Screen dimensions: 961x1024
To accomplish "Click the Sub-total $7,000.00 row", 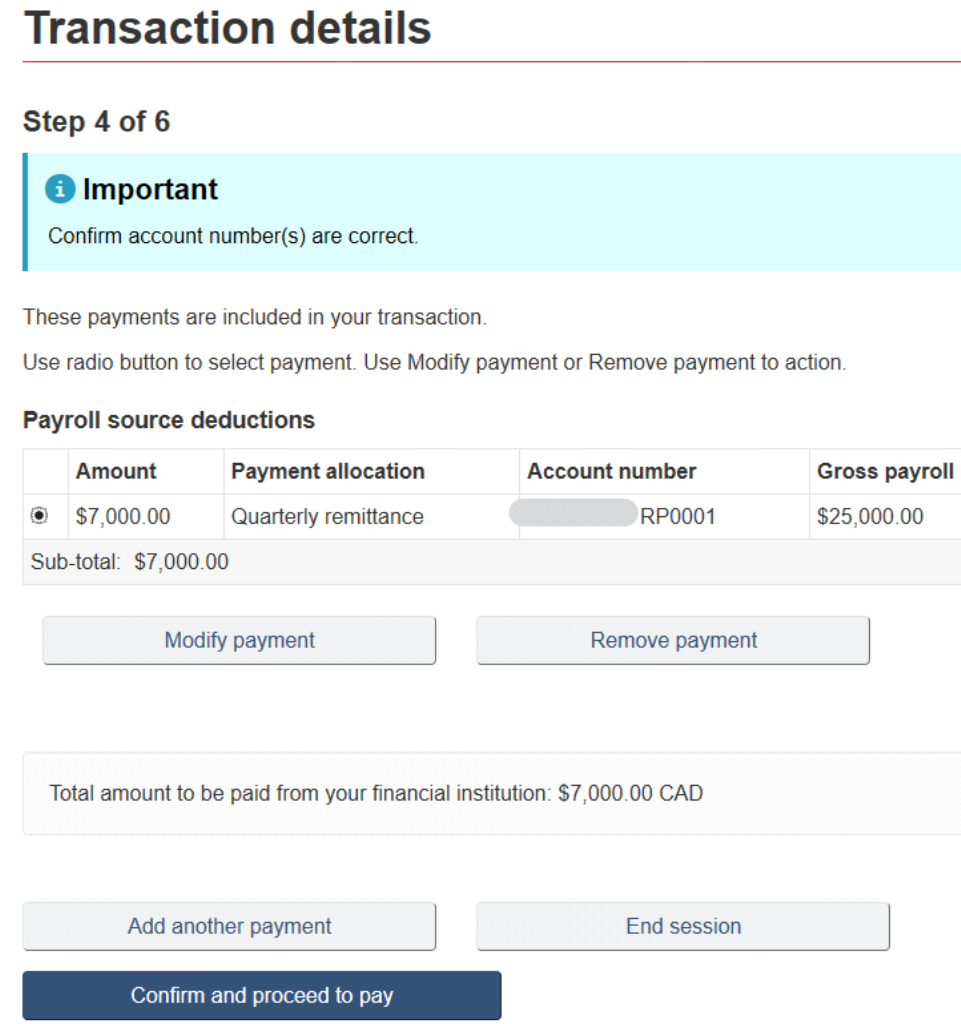I will 492,562.
